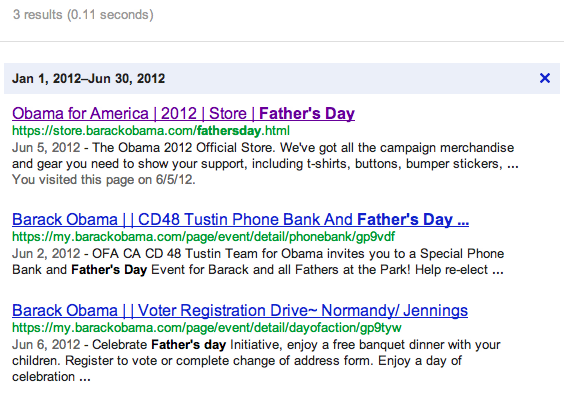
Task: Click the 'Register to vote or complete change' snippet line
Action: click(237, 361)
